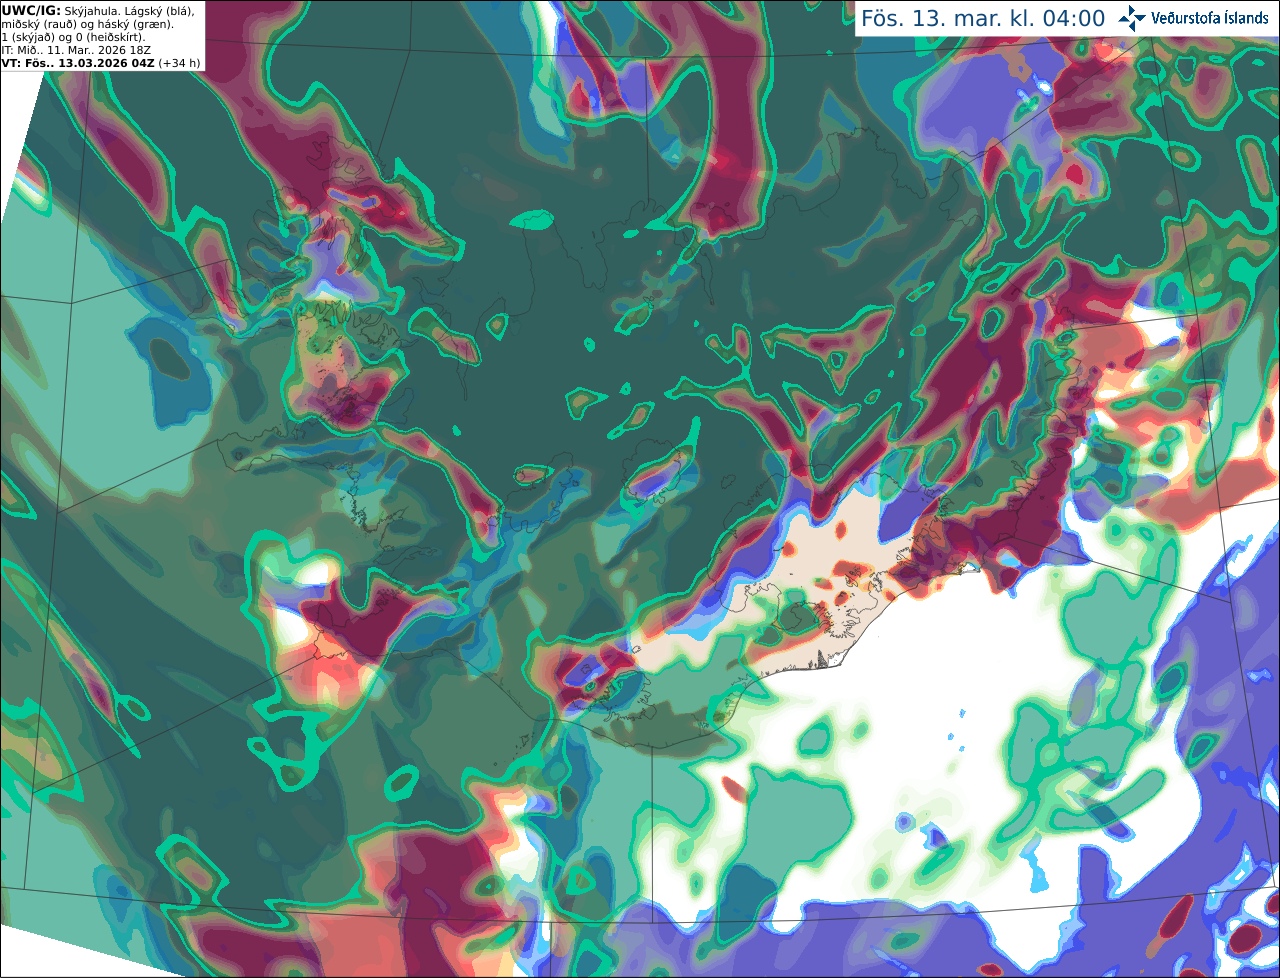Click the "Veðurstofa Íslands" name text
This screenshot has width=1280, height=978.
1210,18
